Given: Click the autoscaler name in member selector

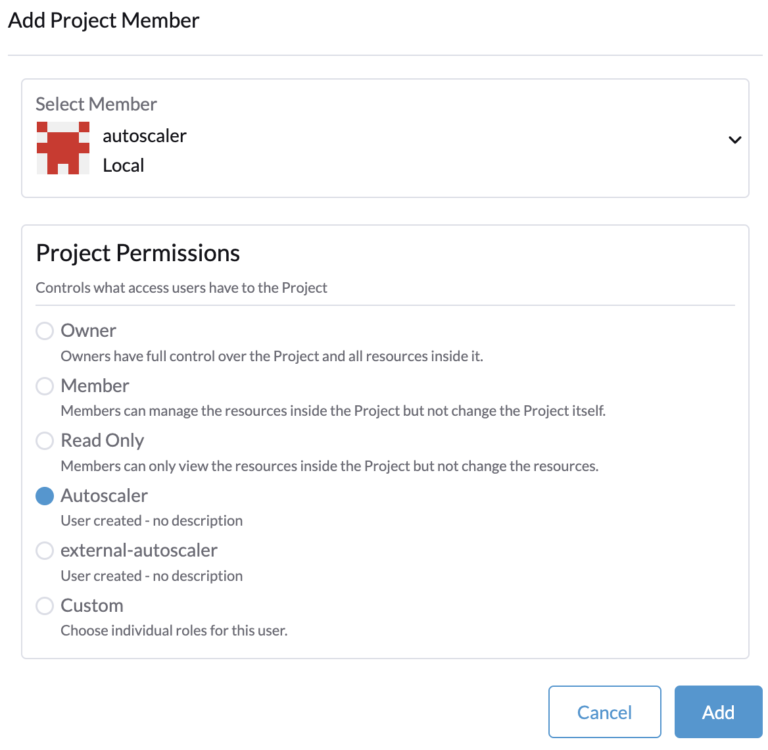Looking at the screenshot, I should tap(144, 136).
